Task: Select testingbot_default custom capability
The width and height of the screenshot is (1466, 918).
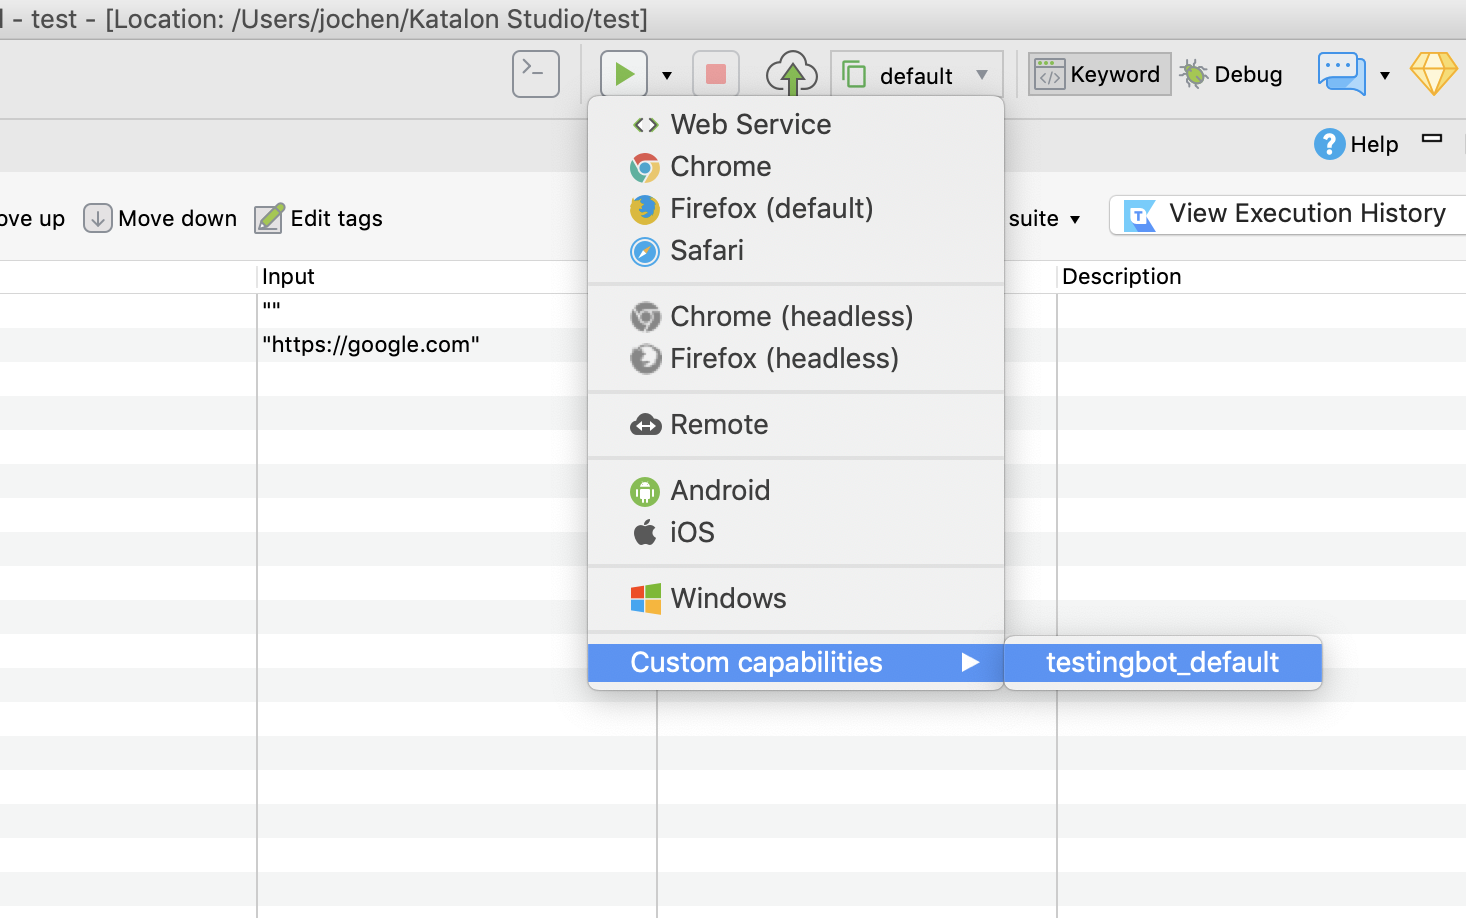Action: (x=1163, y=662)
